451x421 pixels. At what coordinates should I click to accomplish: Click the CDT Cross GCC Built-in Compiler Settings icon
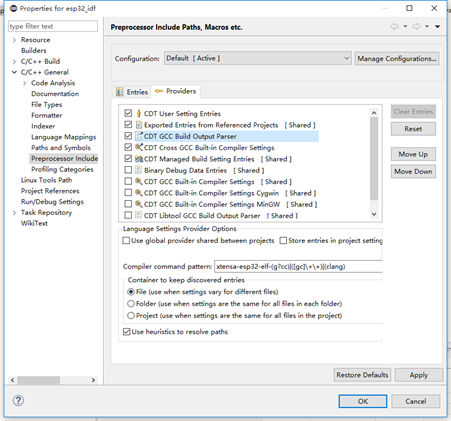(139, 147)
